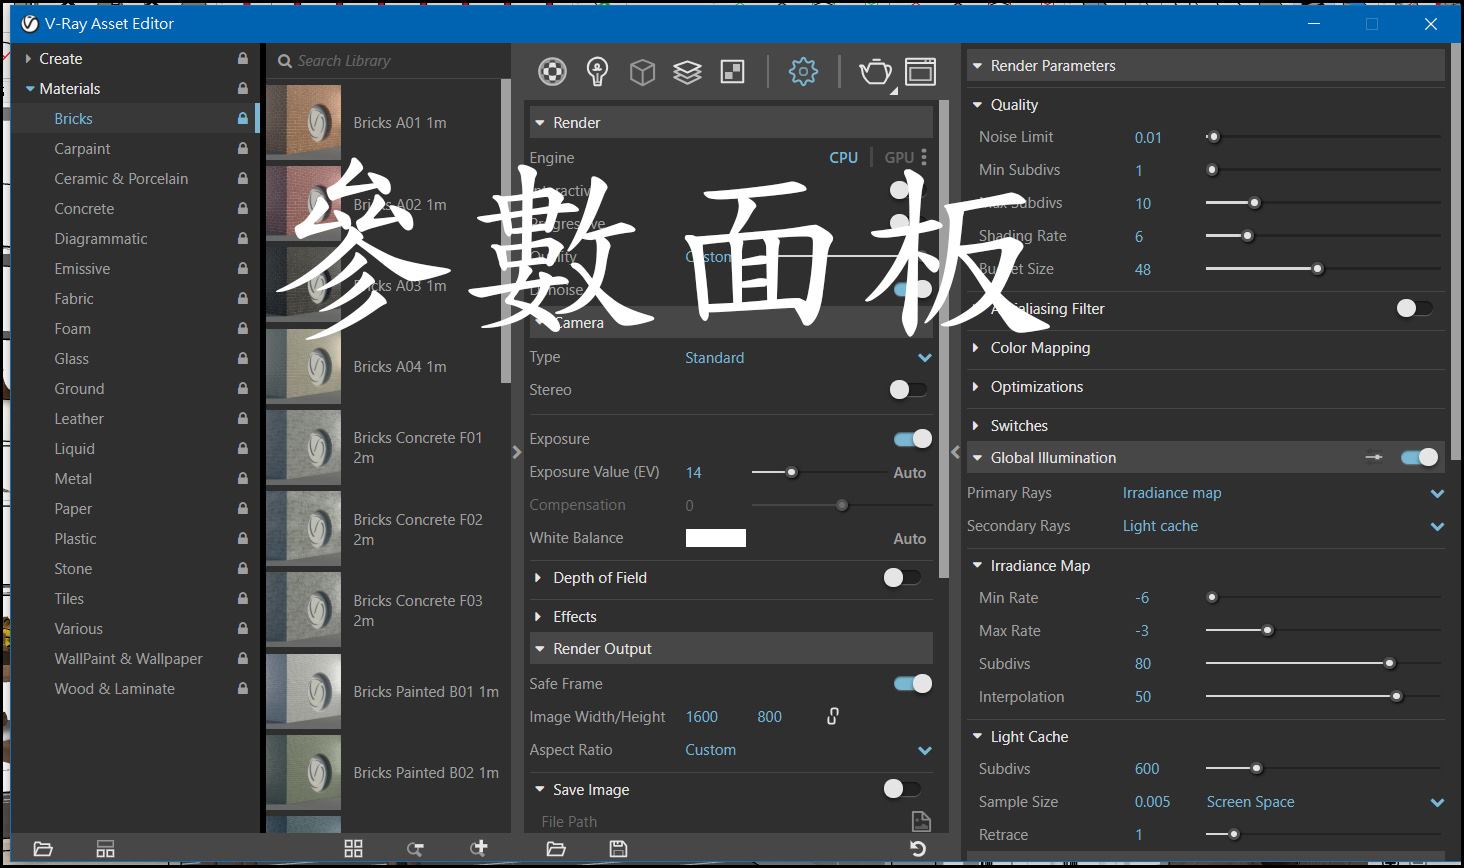Enable the Depth of Field switch
This screenshot has width=1464, height=868.
point(902,577)
